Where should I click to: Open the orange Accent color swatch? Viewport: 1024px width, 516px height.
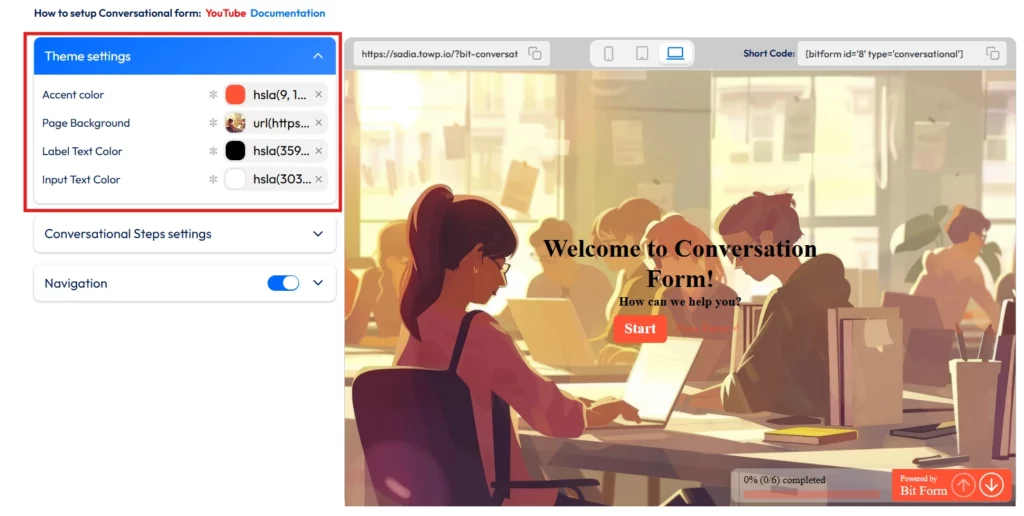point(236,95)
